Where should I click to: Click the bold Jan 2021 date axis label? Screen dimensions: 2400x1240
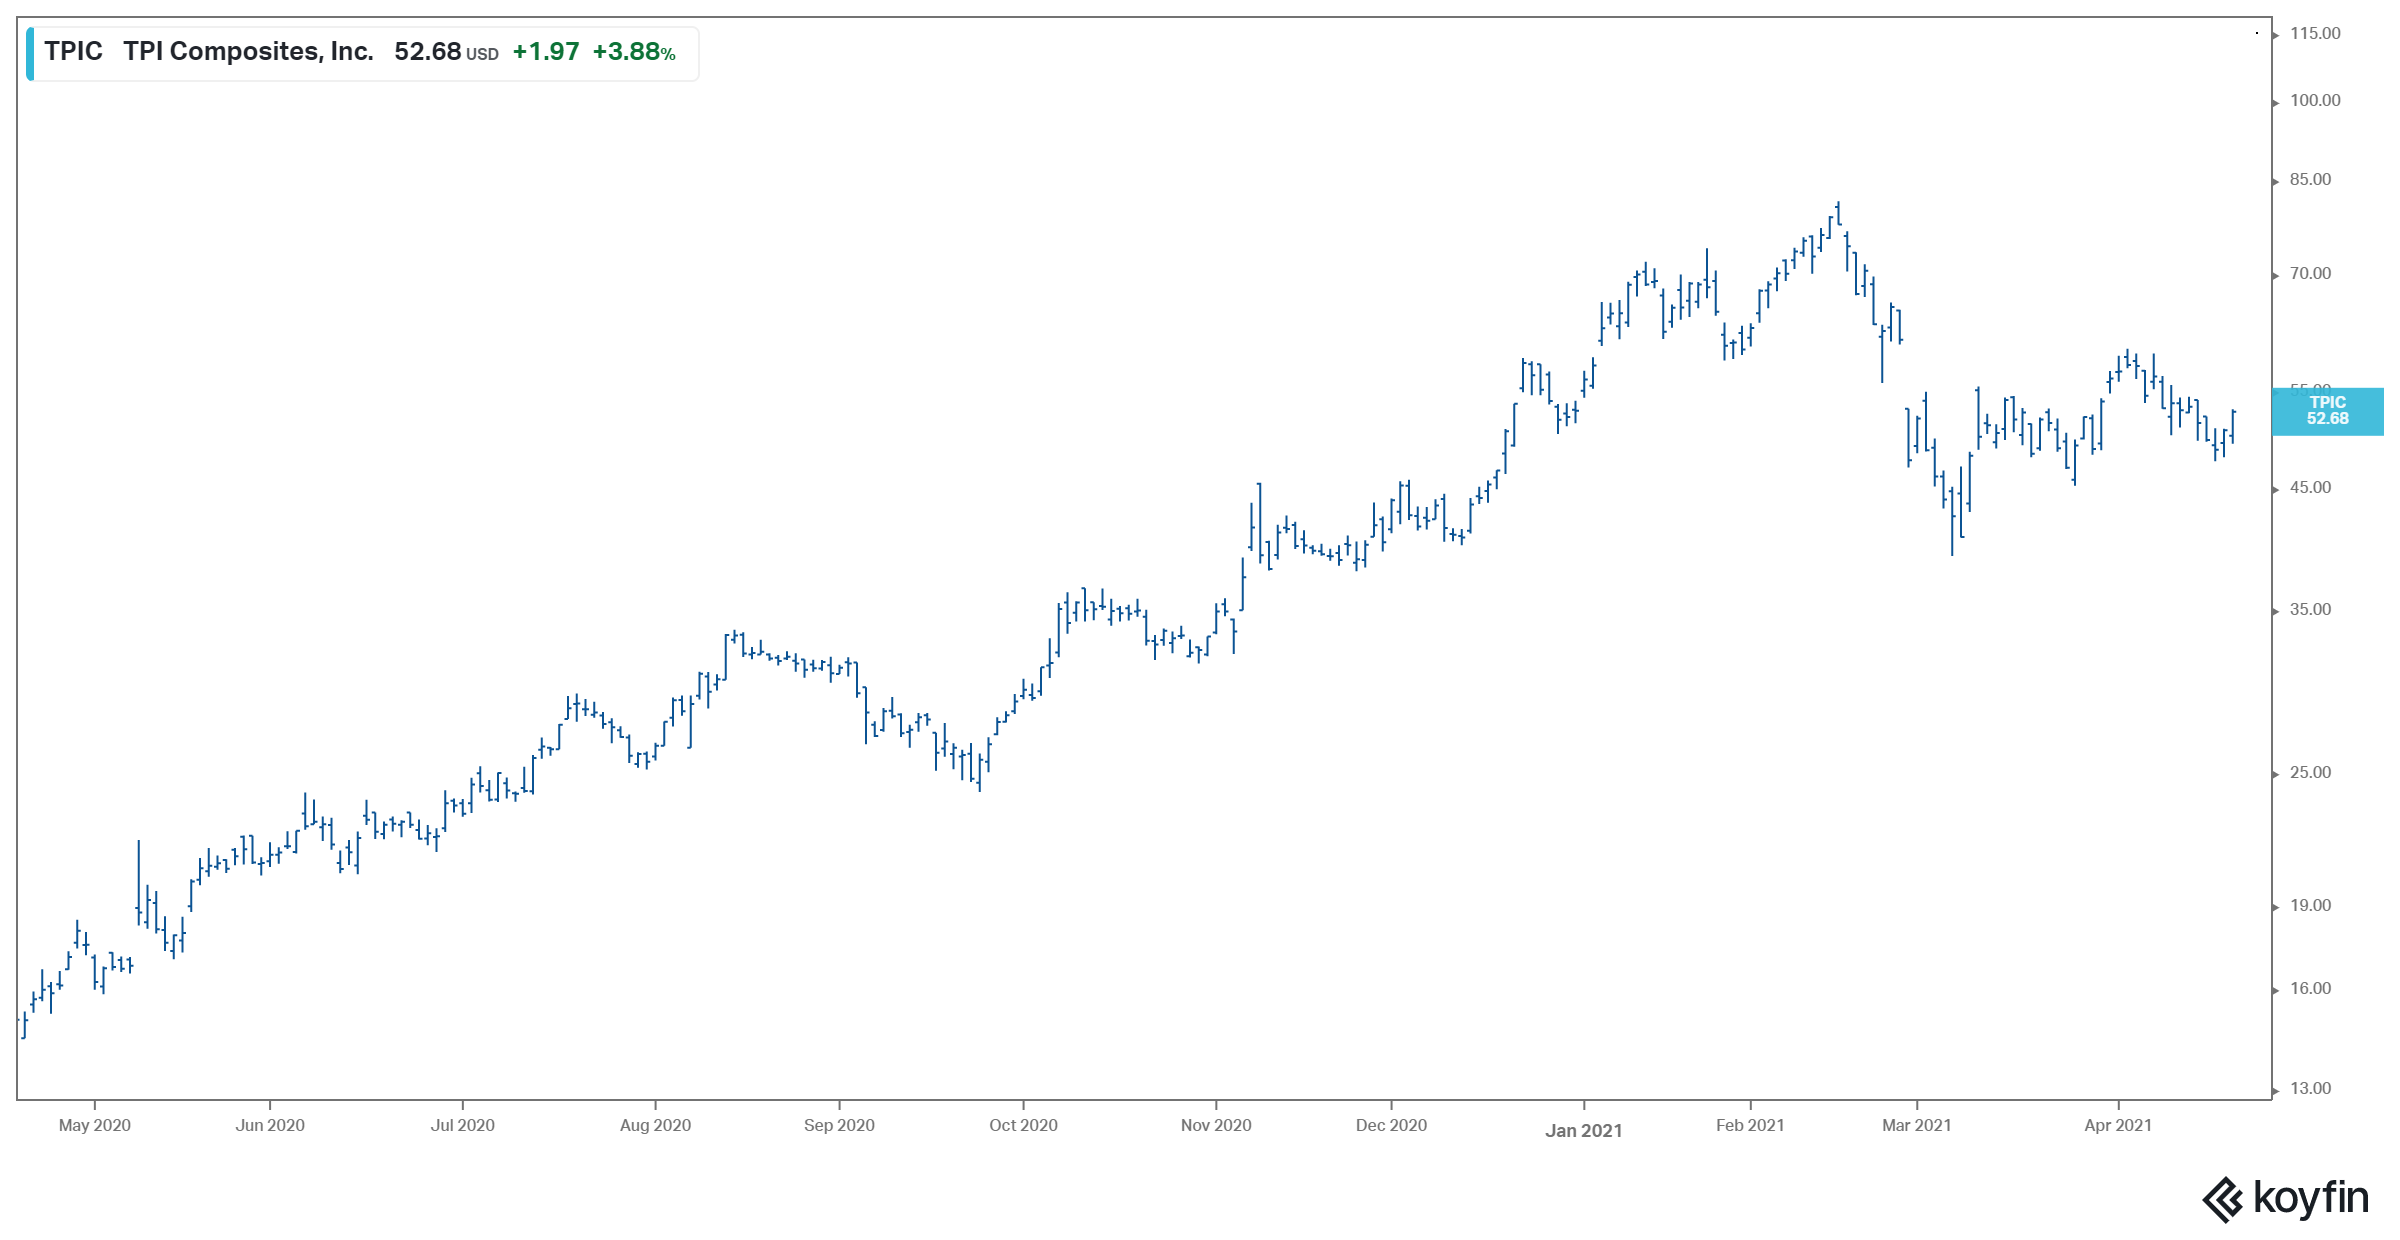click(x=1584, y=1131)
